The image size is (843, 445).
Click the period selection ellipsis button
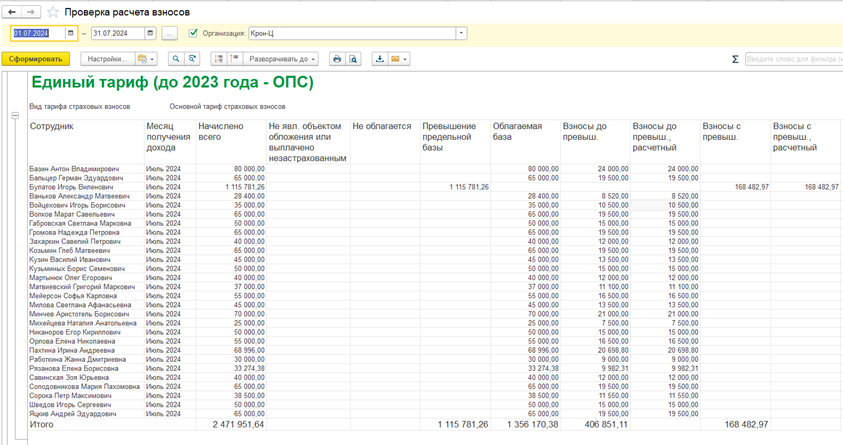(171, 33)
